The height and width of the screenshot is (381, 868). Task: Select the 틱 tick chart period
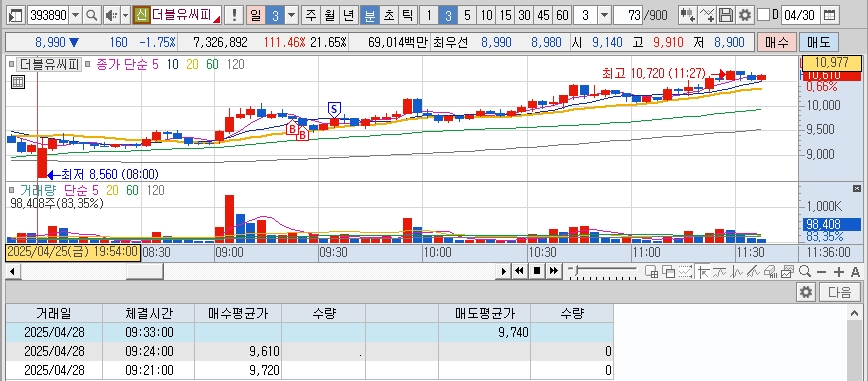coord(407,15)
